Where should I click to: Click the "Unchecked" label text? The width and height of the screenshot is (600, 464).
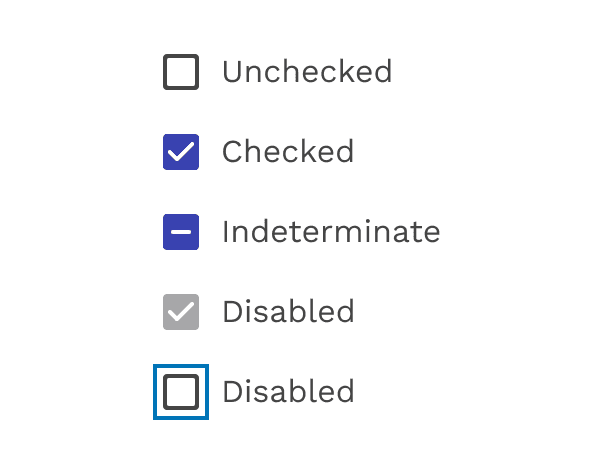coord(307,72)
